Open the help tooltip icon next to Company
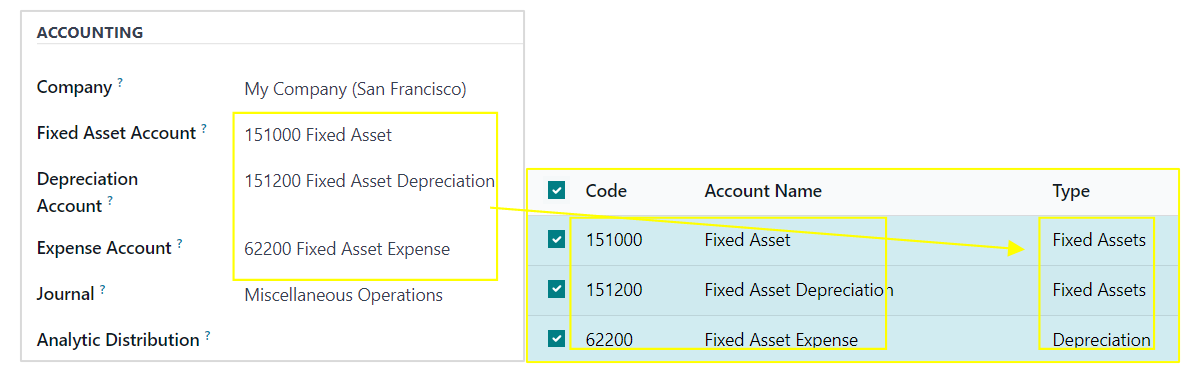1184x366 pixels. click(x=120, y=83)
